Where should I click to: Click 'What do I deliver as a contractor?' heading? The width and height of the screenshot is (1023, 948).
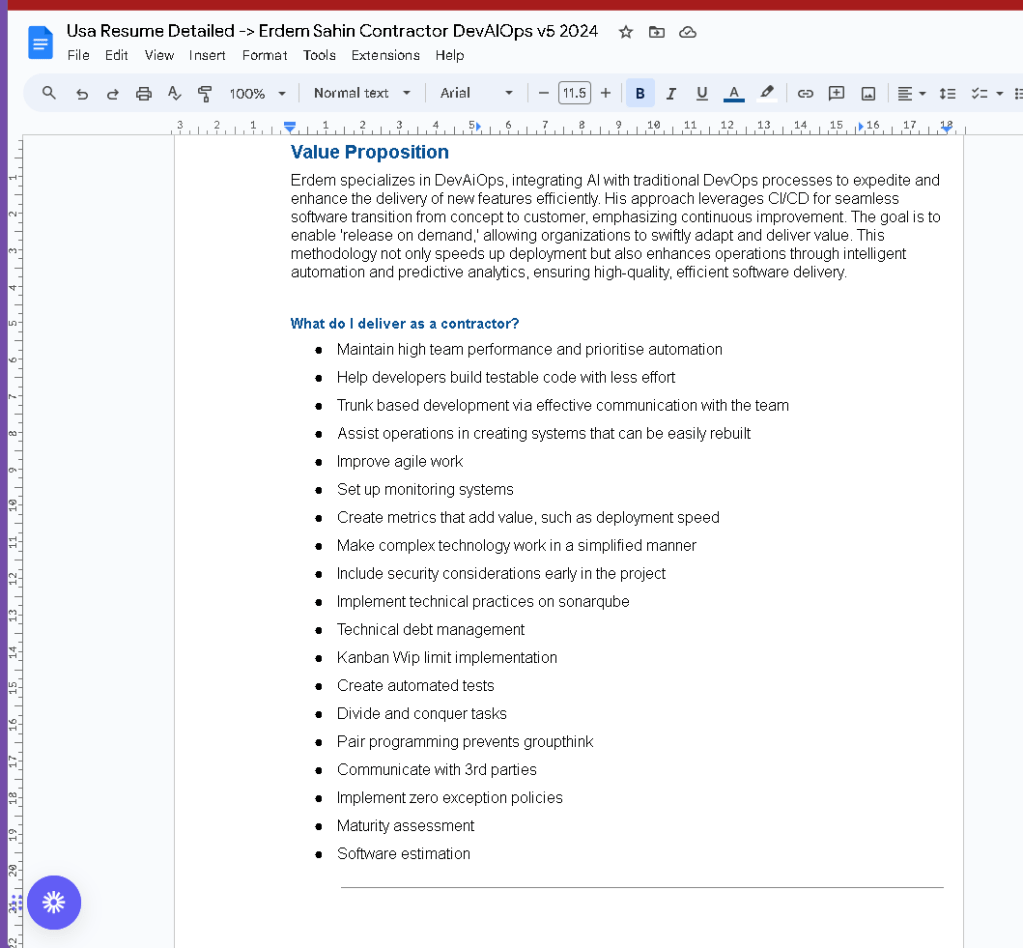(405, 324)
